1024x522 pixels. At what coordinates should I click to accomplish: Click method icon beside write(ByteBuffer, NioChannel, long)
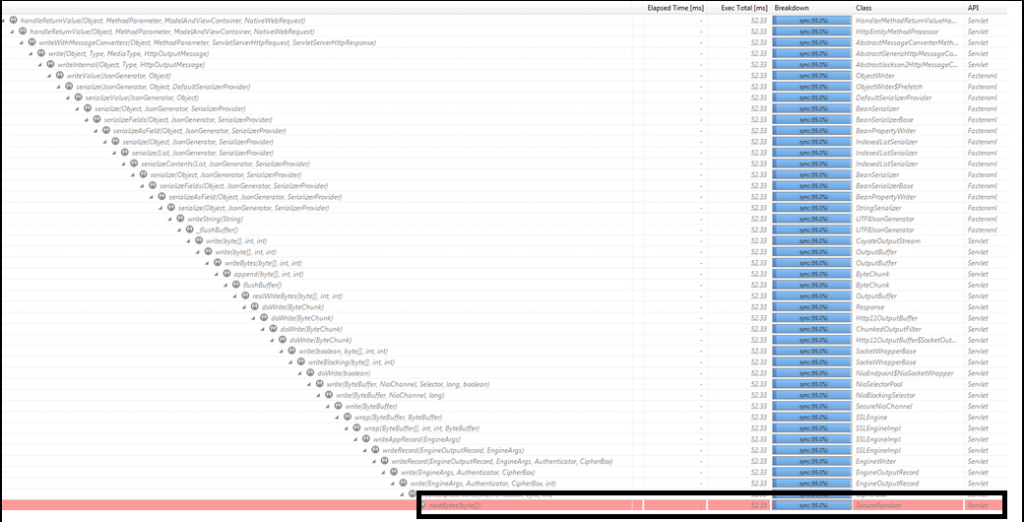point(328,395)
